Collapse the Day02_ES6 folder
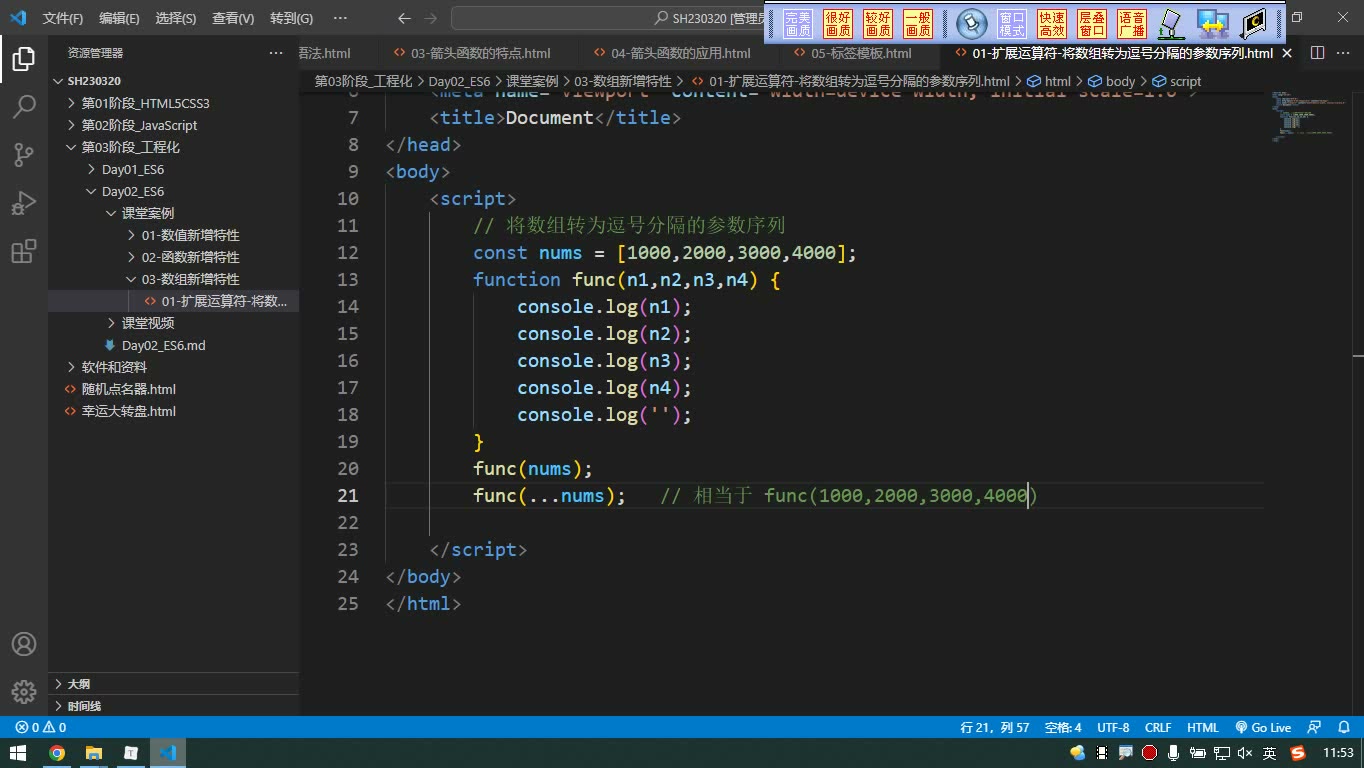 (x=133, y=191)
